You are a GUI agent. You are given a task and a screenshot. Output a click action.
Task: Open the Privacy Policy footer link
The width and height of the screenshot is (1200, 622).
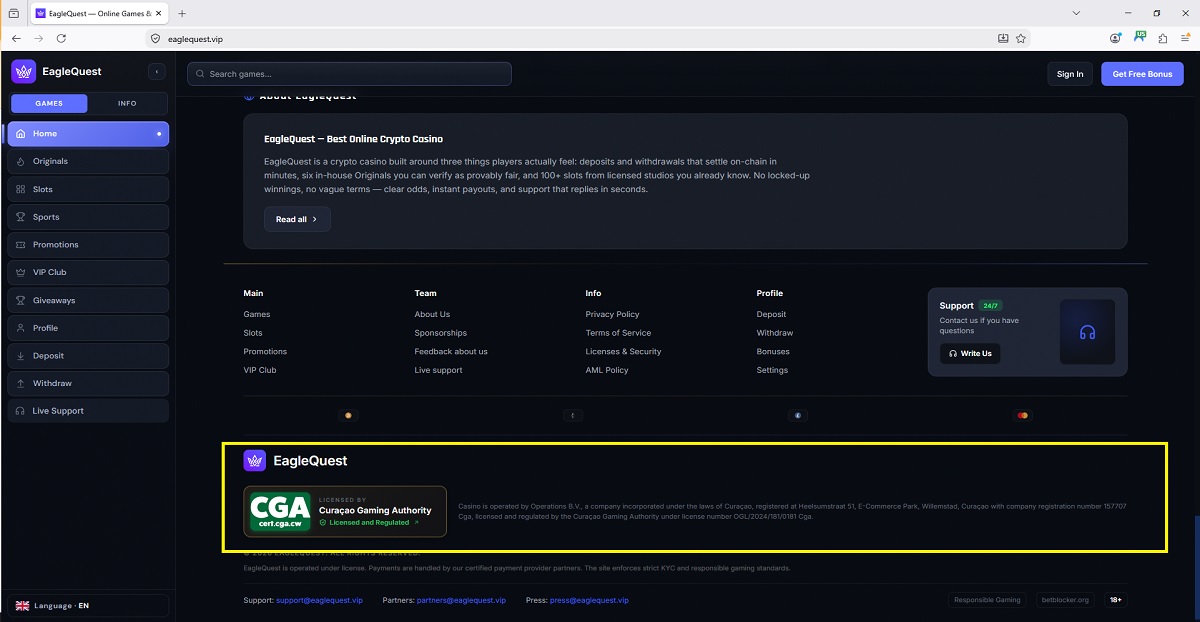[612, 314]
